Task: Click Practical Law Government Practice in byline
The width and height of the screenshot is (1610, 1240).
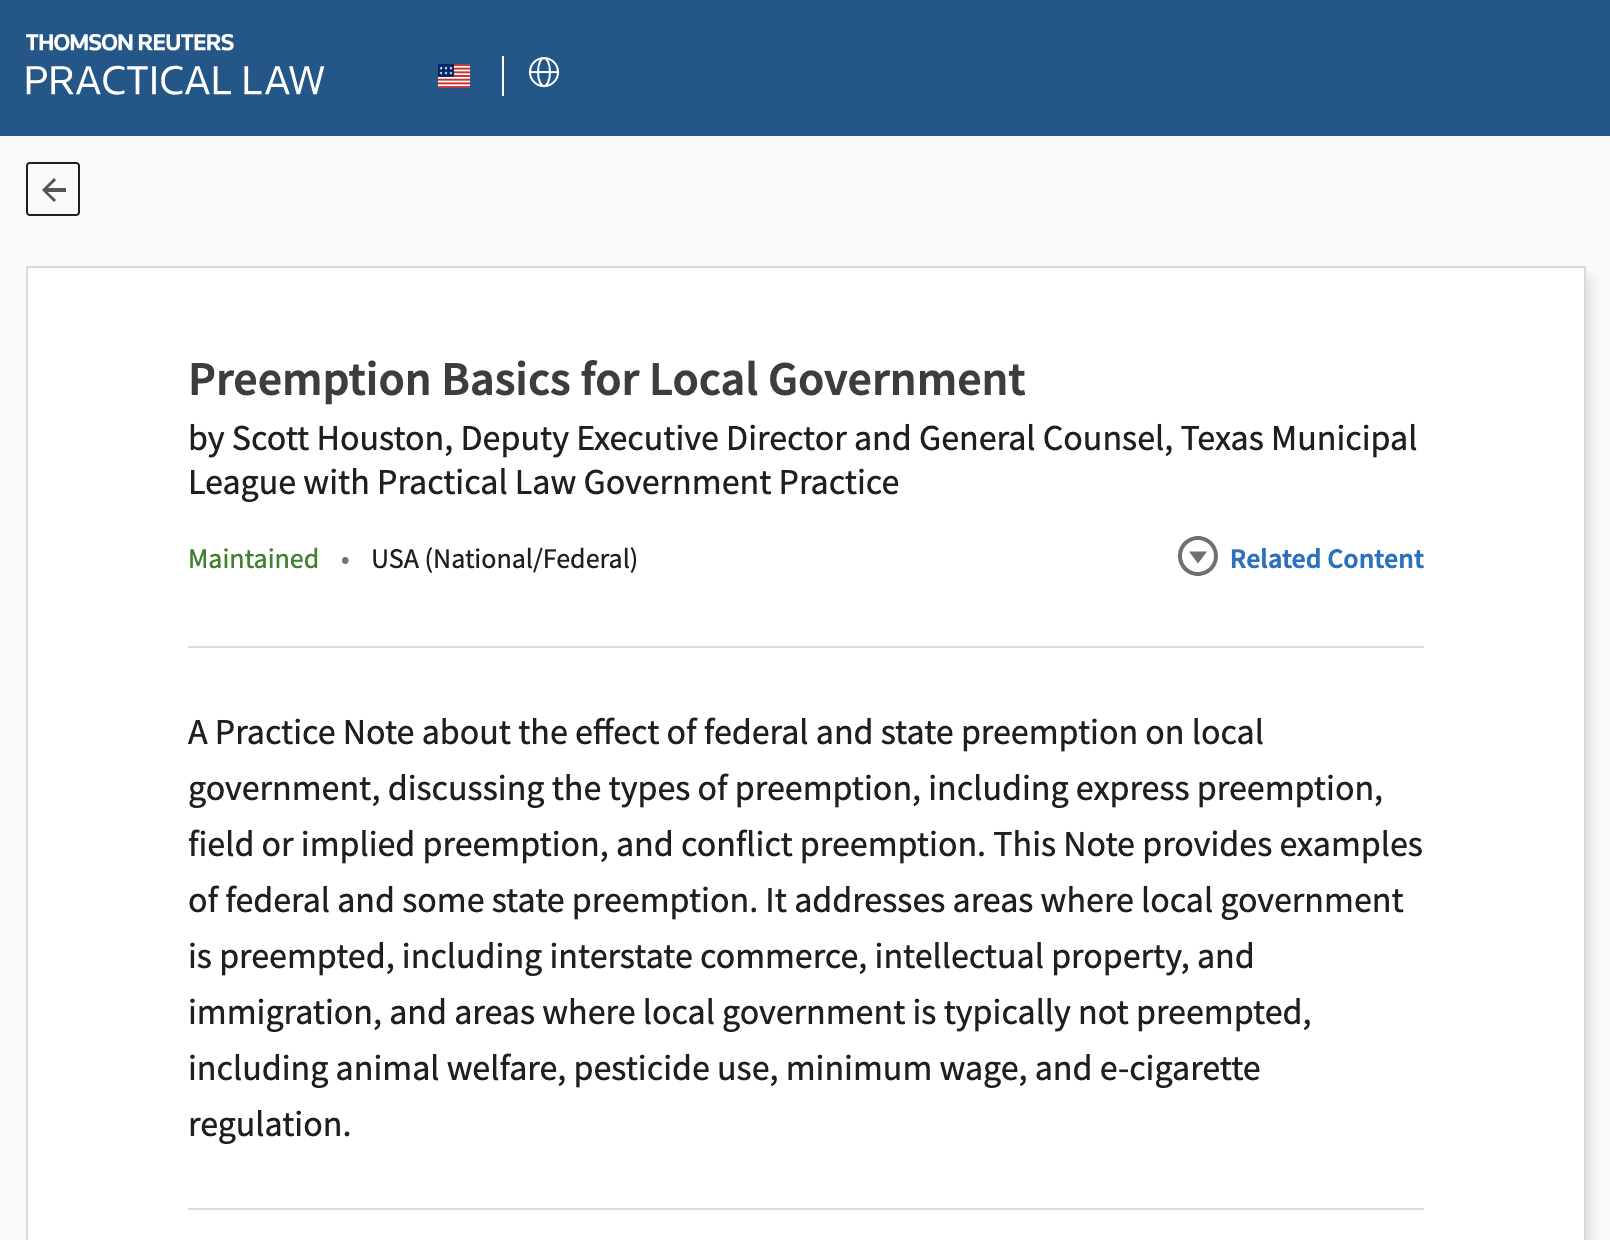Action: pyautogui.click(x=638, y=483)
